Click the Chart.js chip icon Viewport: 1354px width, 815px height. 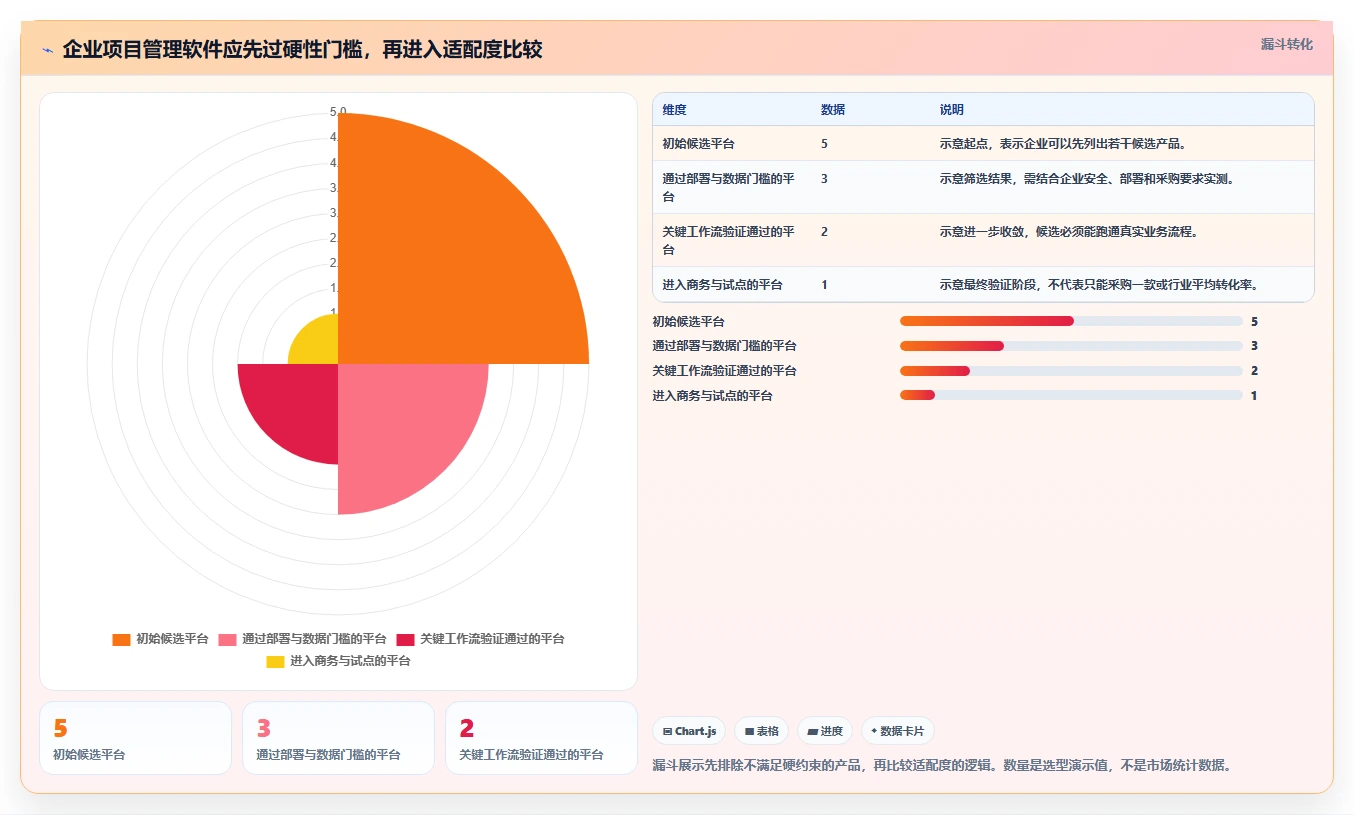(x=667, y=732)
